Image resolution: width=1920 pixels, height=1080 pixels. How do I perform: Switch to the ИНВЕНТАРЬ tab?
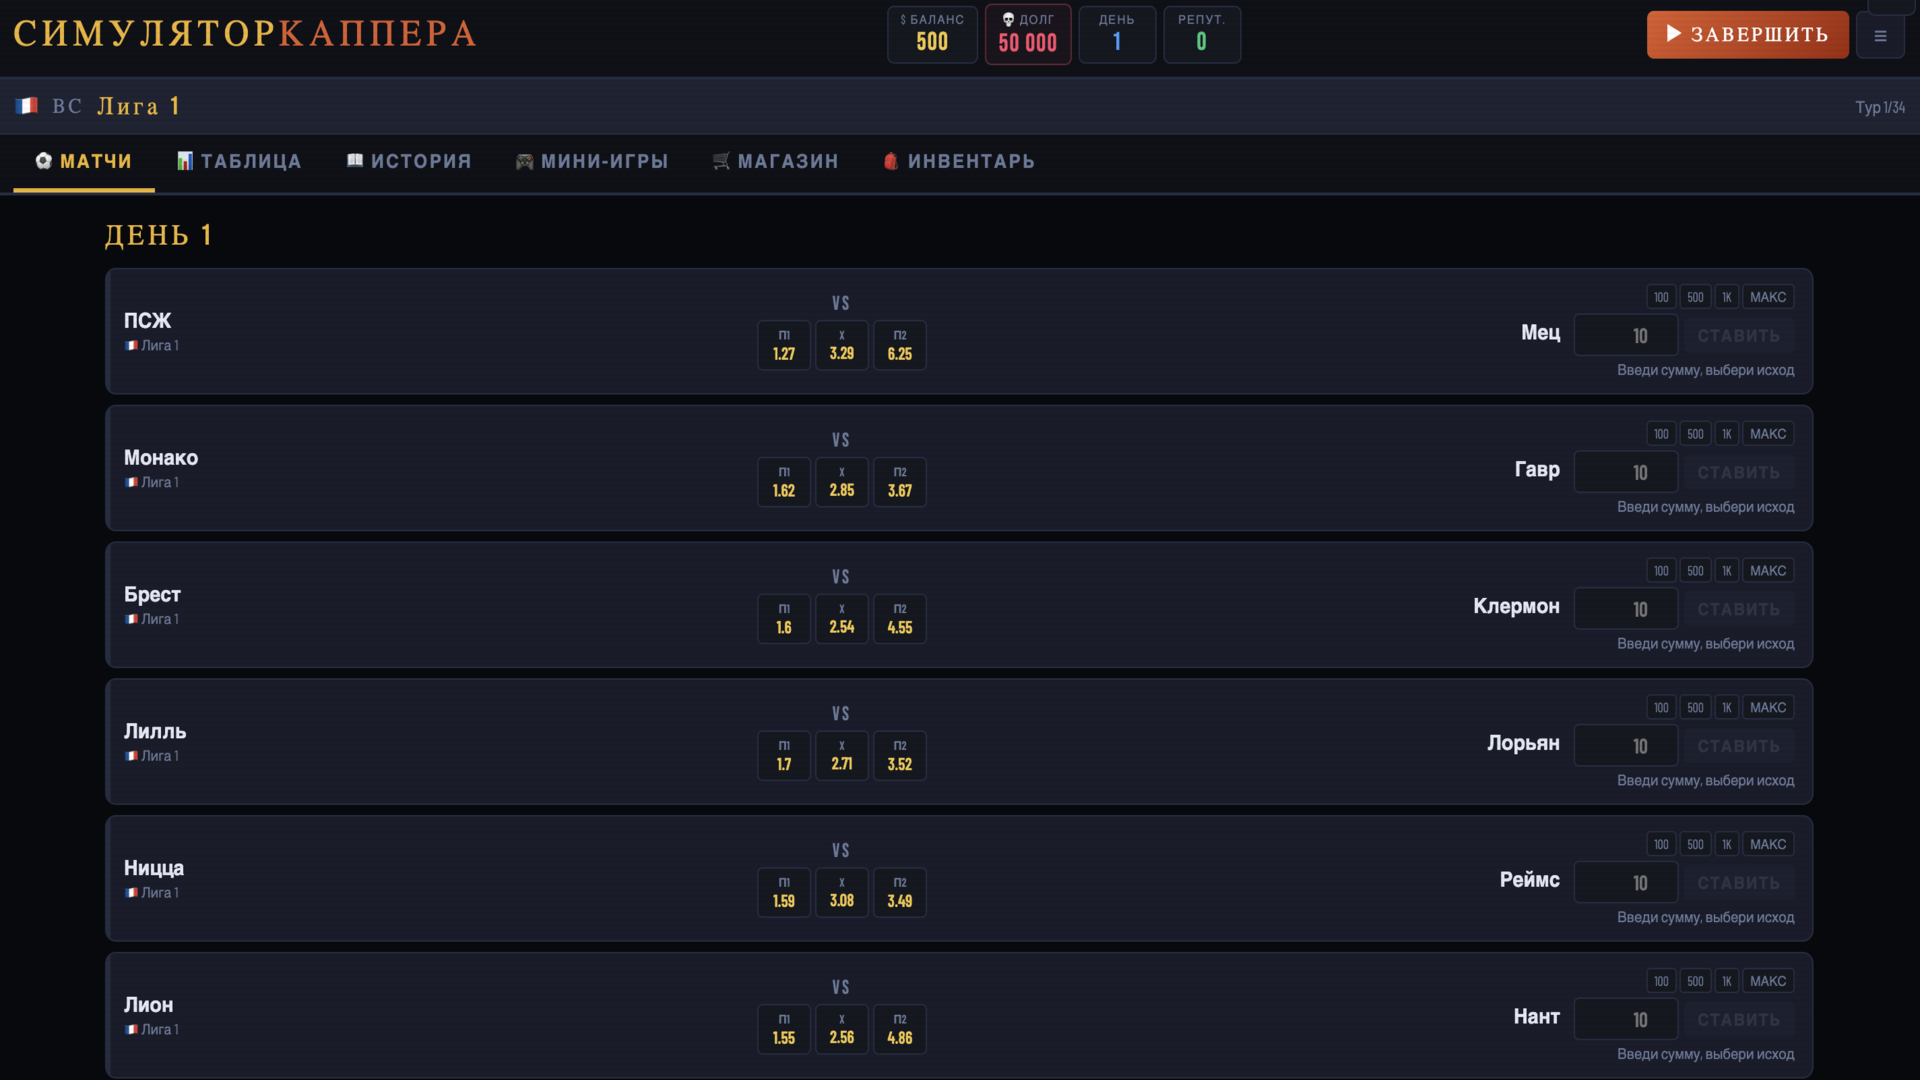pyautogui.click(x=957, y=161)
